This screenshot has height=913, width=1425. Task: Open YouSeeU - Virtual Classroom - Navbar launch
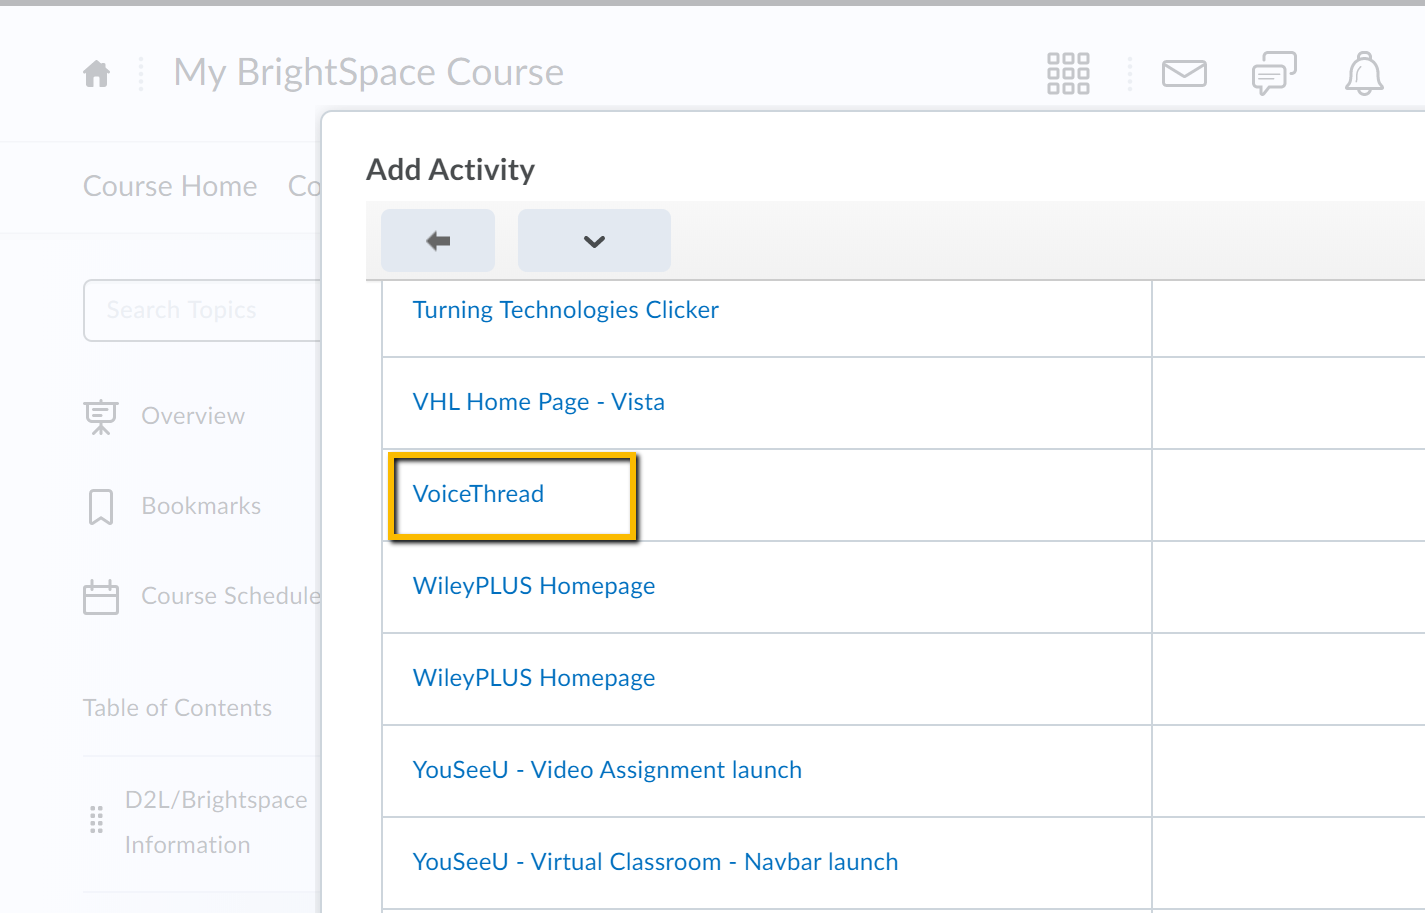[655, 861]
